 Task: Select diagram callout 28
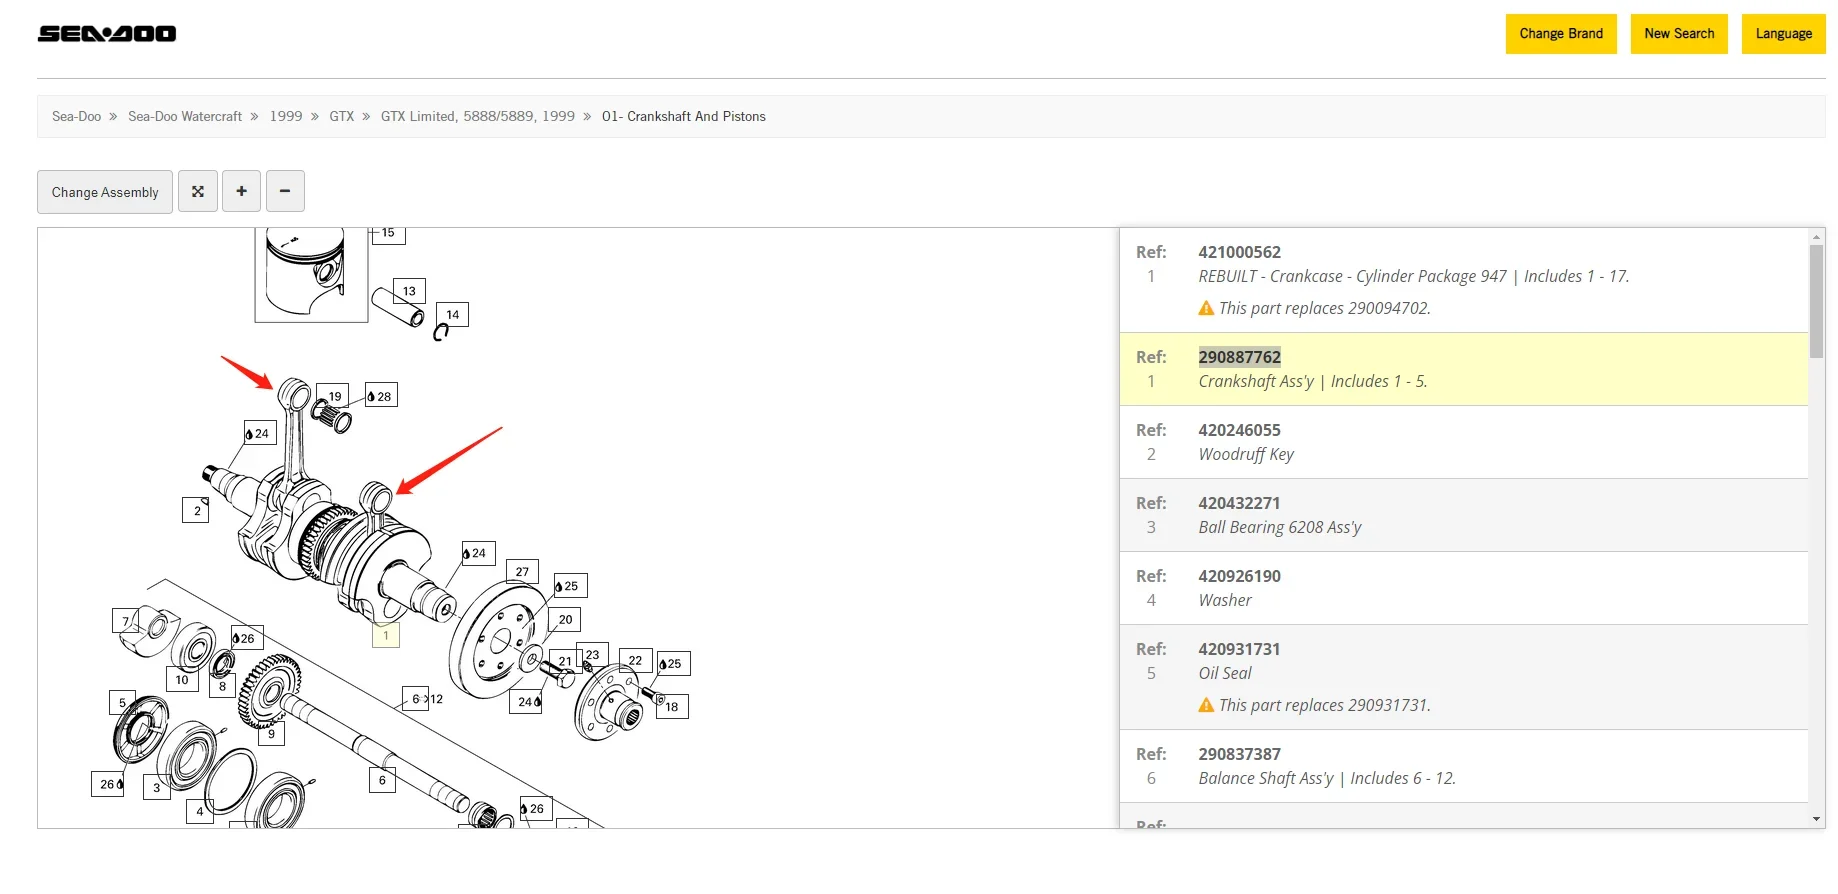[381, 396]
